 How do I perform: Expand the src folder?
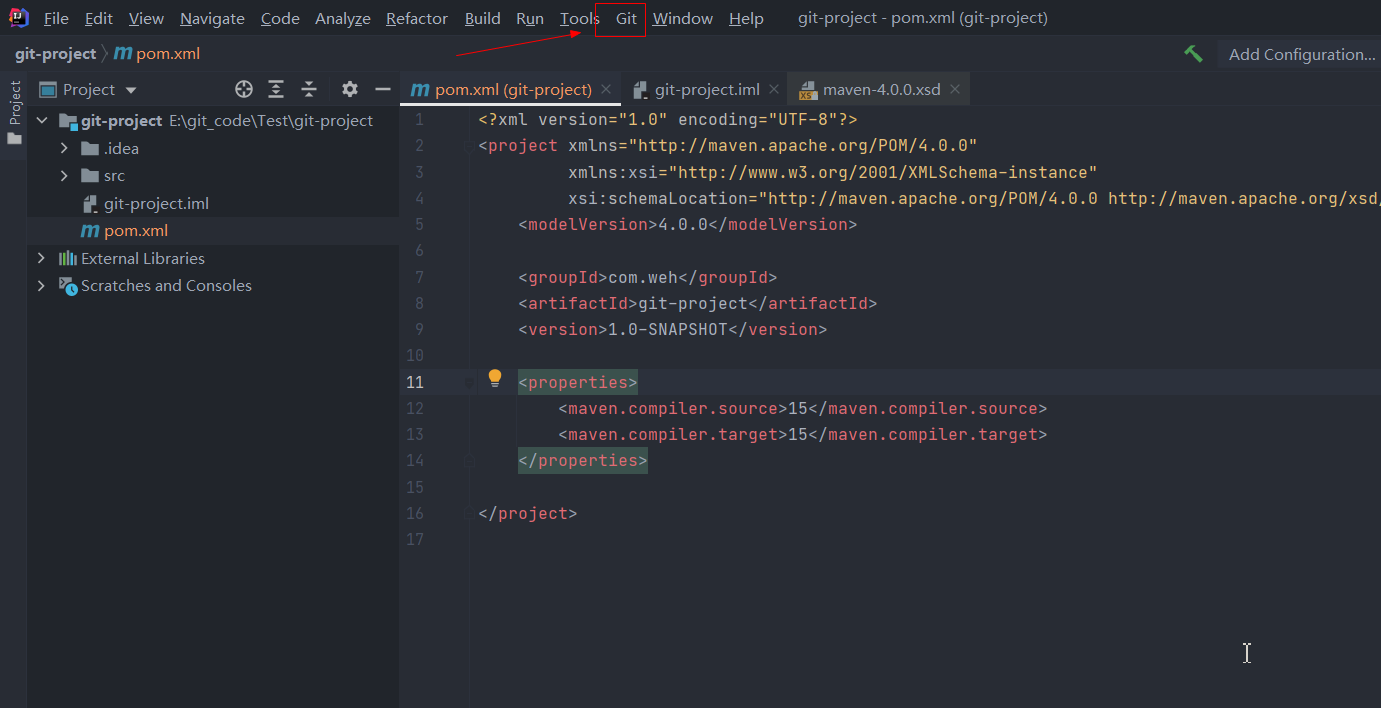coord(64,176)
